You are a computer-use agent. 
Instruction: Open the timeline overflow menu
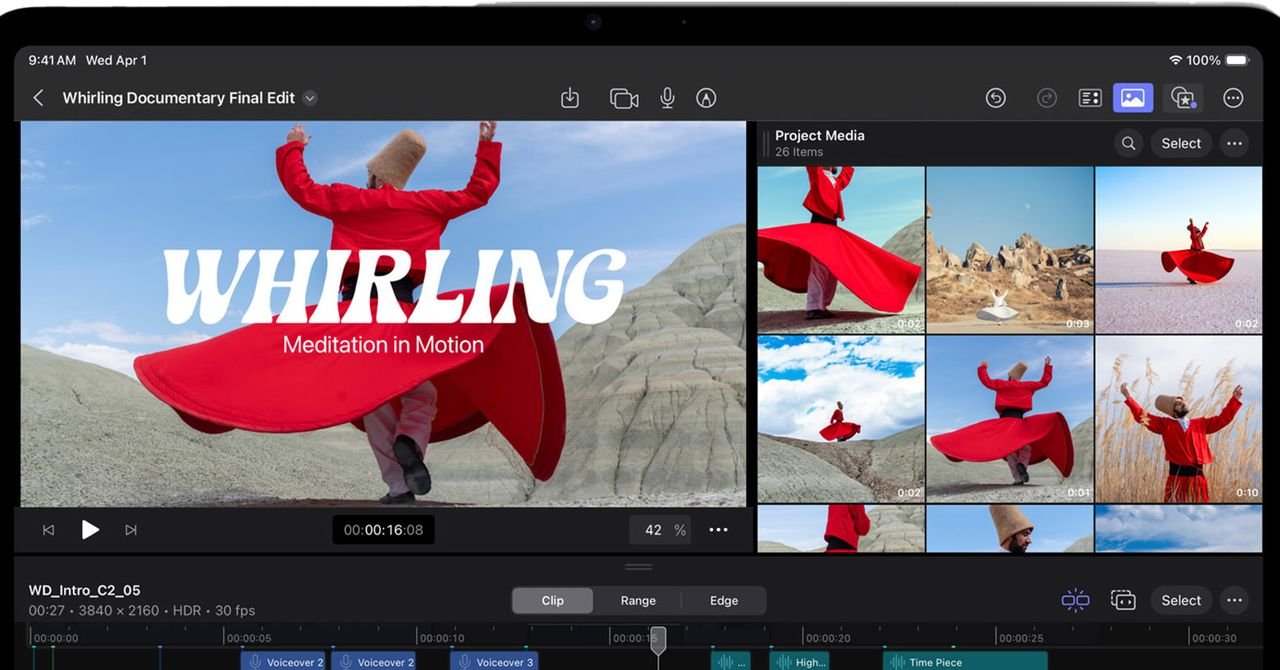(1233, 600)
